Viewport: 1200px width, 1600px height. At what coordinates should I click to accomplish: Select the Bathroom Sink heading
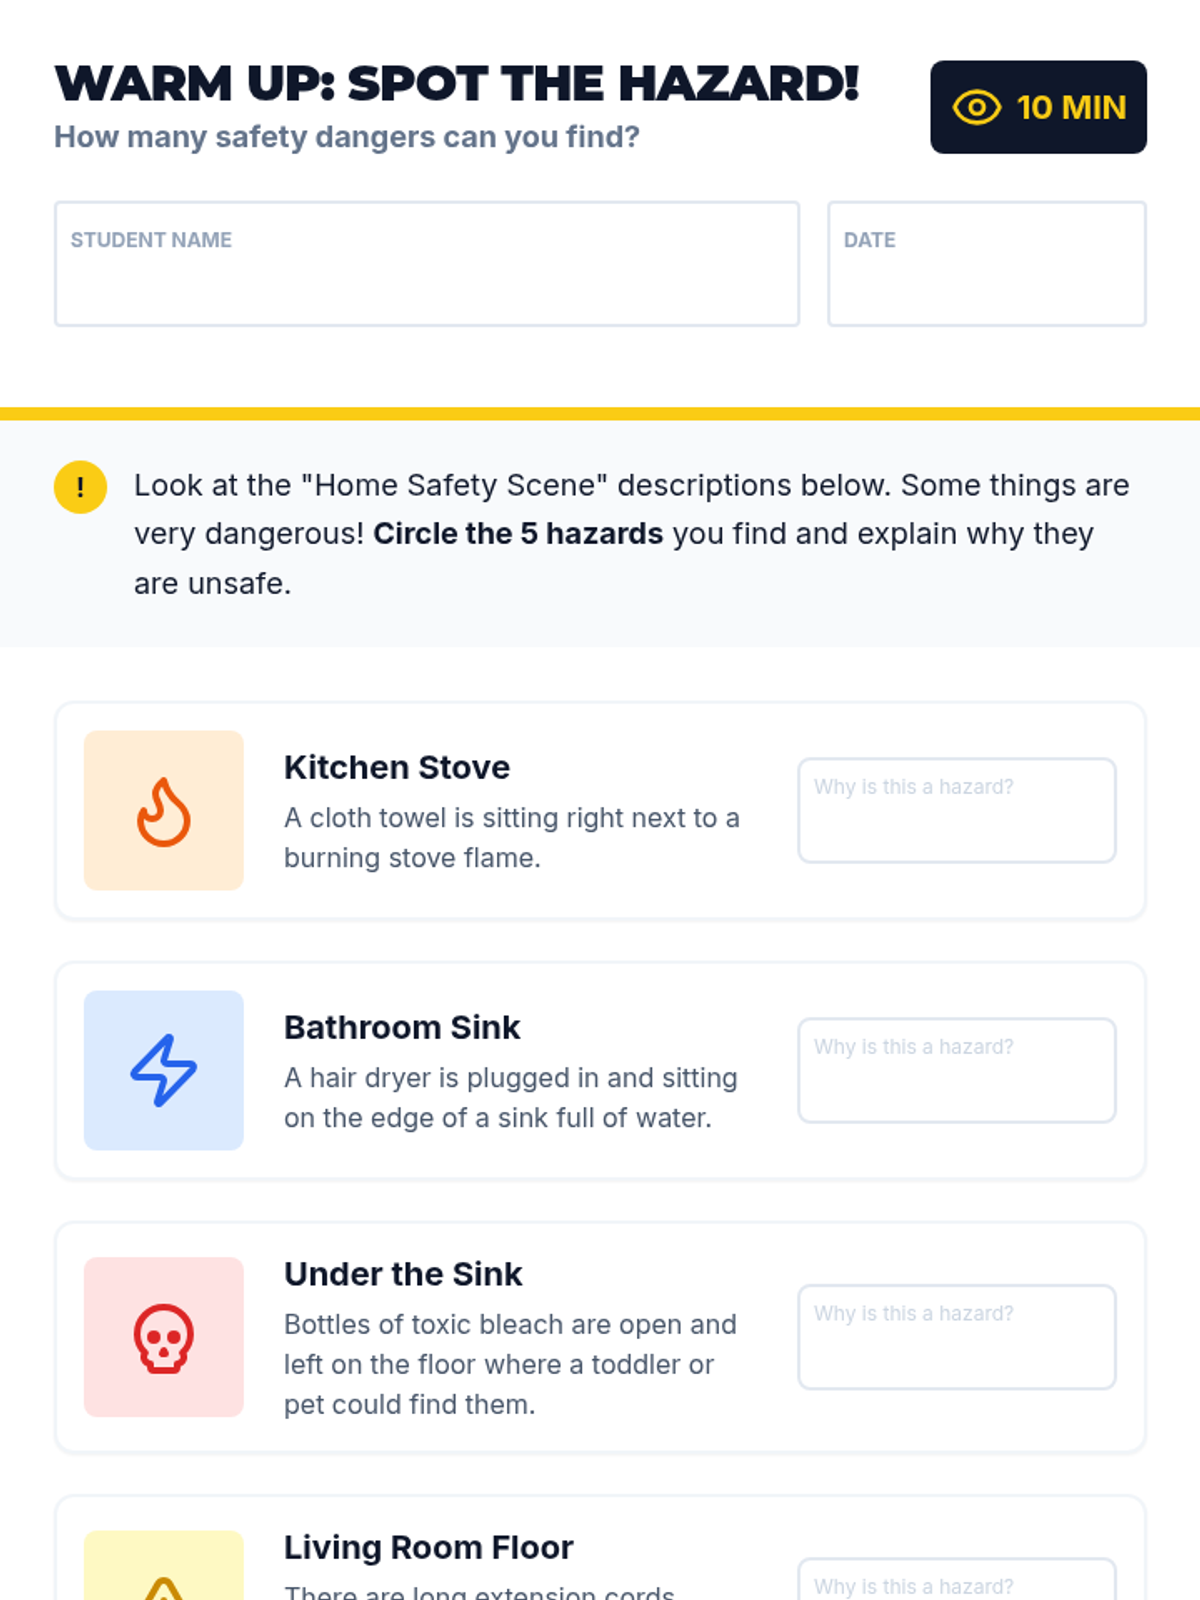pos(402,1027)
